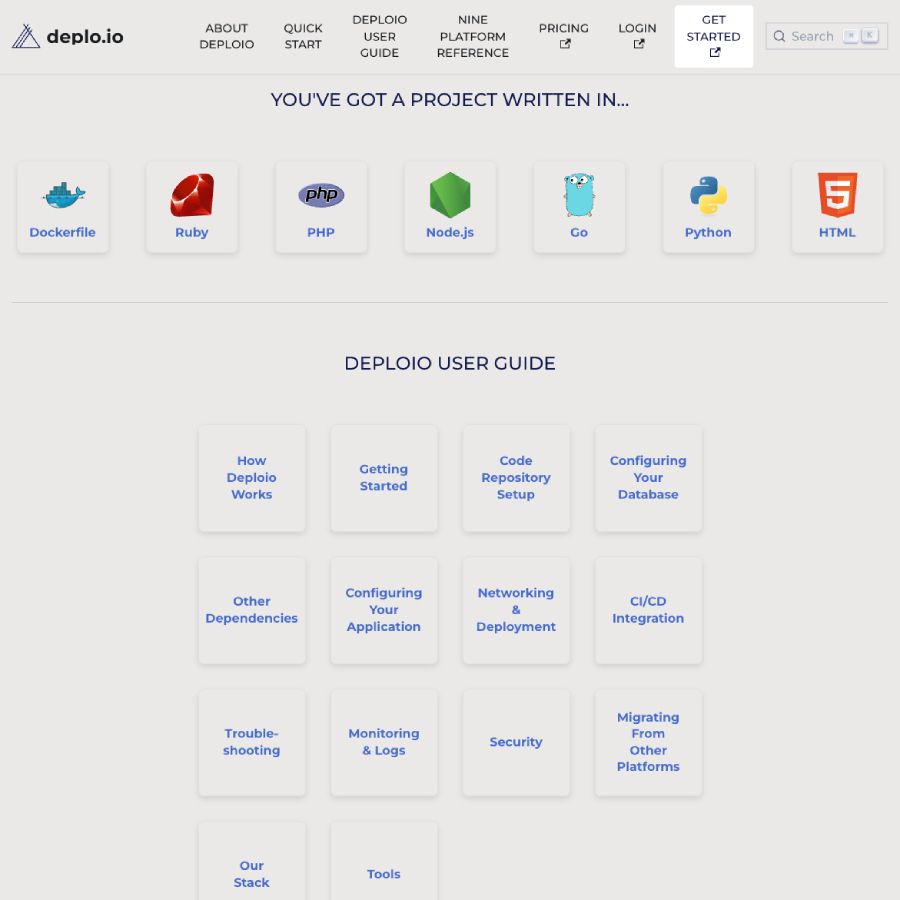Select the Ruby gem icon
Screen dimensions: 900x900
tap(192, 195)
